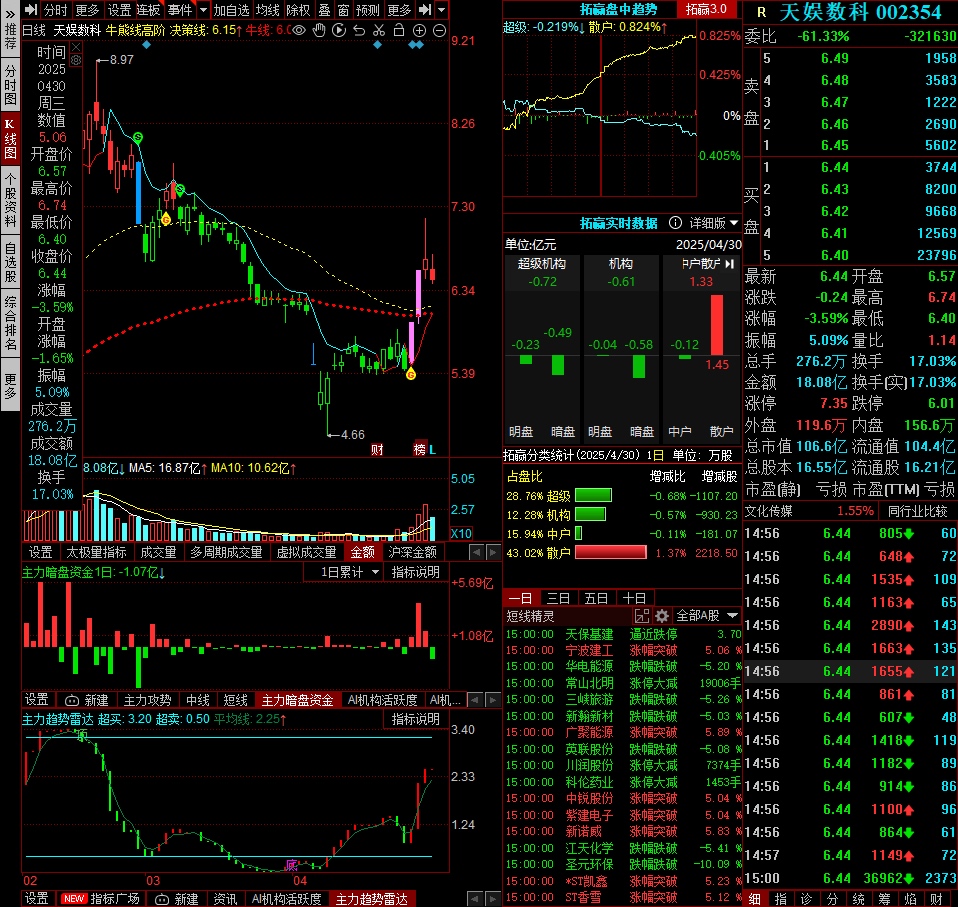
Task: Open the 自选股 sidebar tab
Action: tap(10, 262)
